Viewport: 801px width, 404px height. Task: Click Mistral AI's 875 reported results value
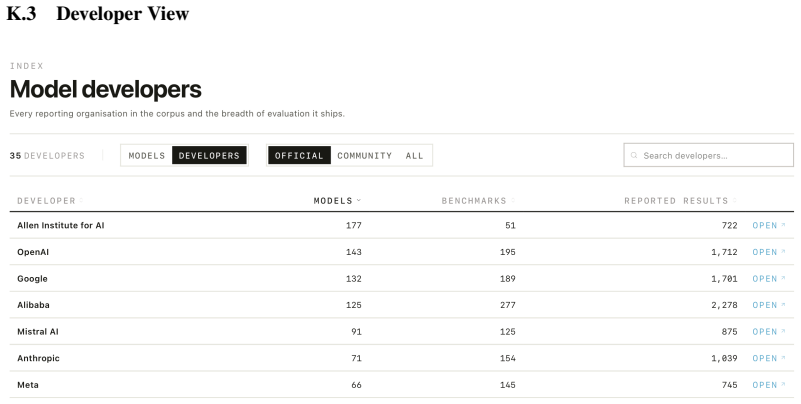pyautogui.click(x=729, y=331)
